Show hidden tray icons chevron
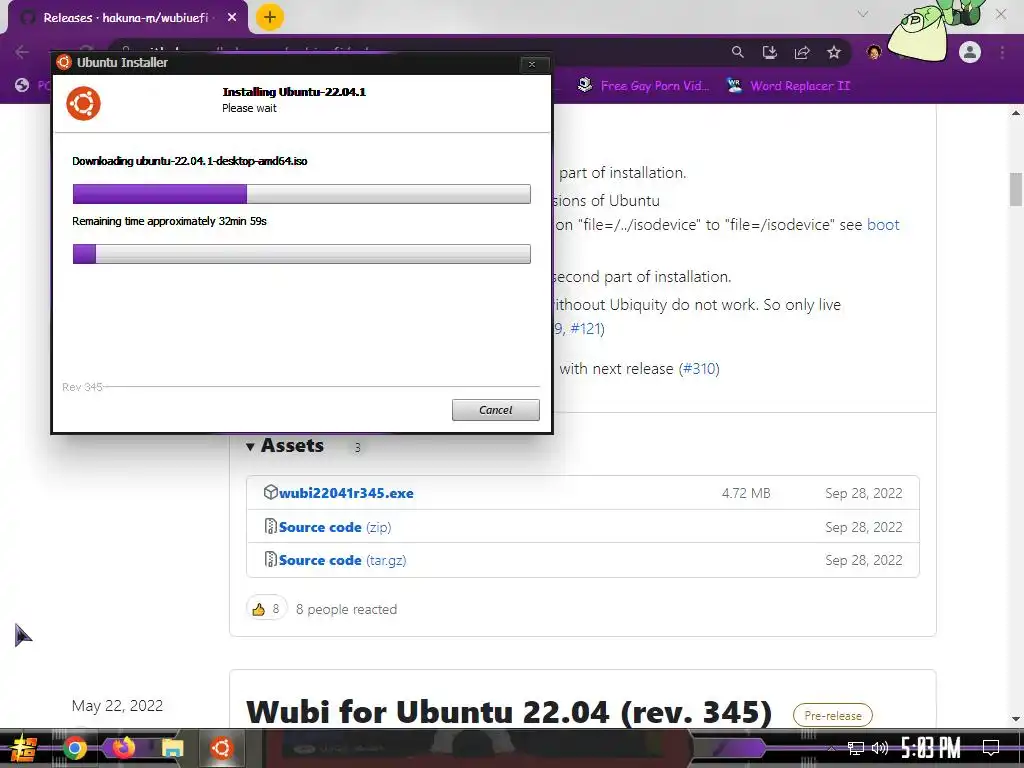1024x768 pixels. pyautogui.click(x=831, y=748)
